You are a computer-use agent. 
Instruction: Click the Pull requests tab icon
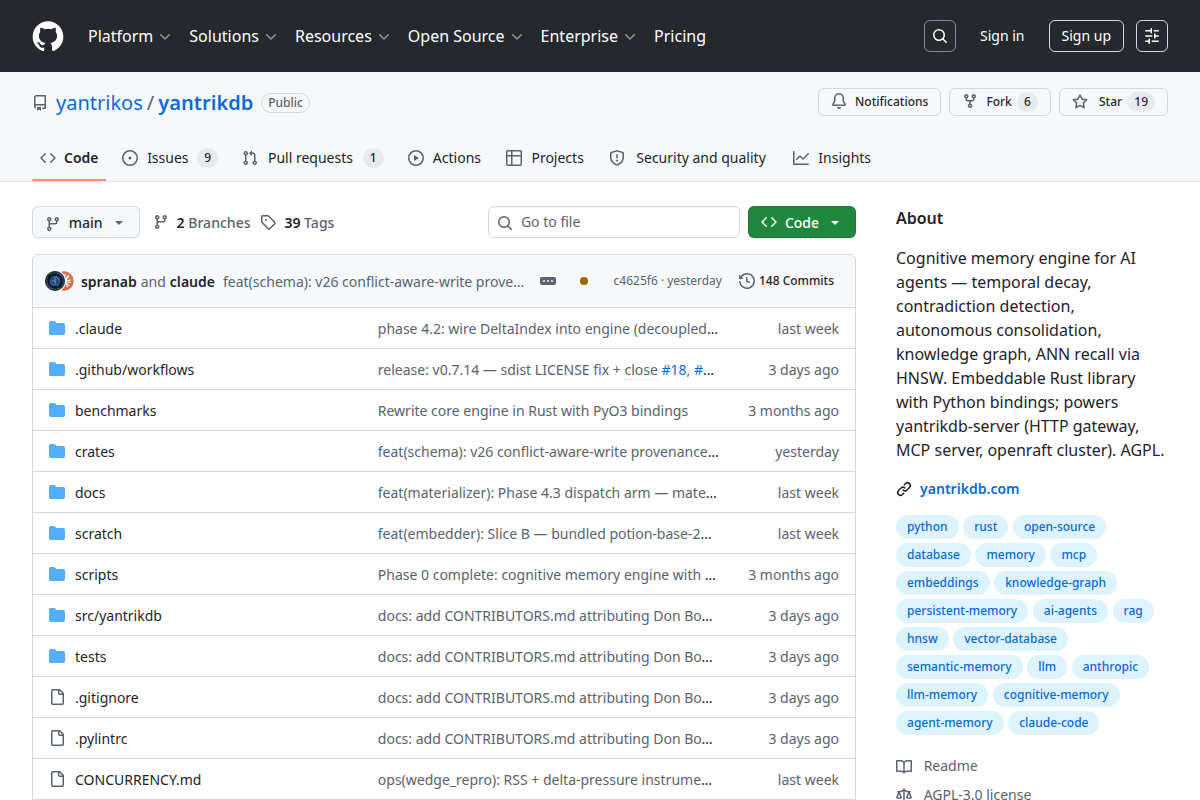pyautogui.click(x=250, y=158)
